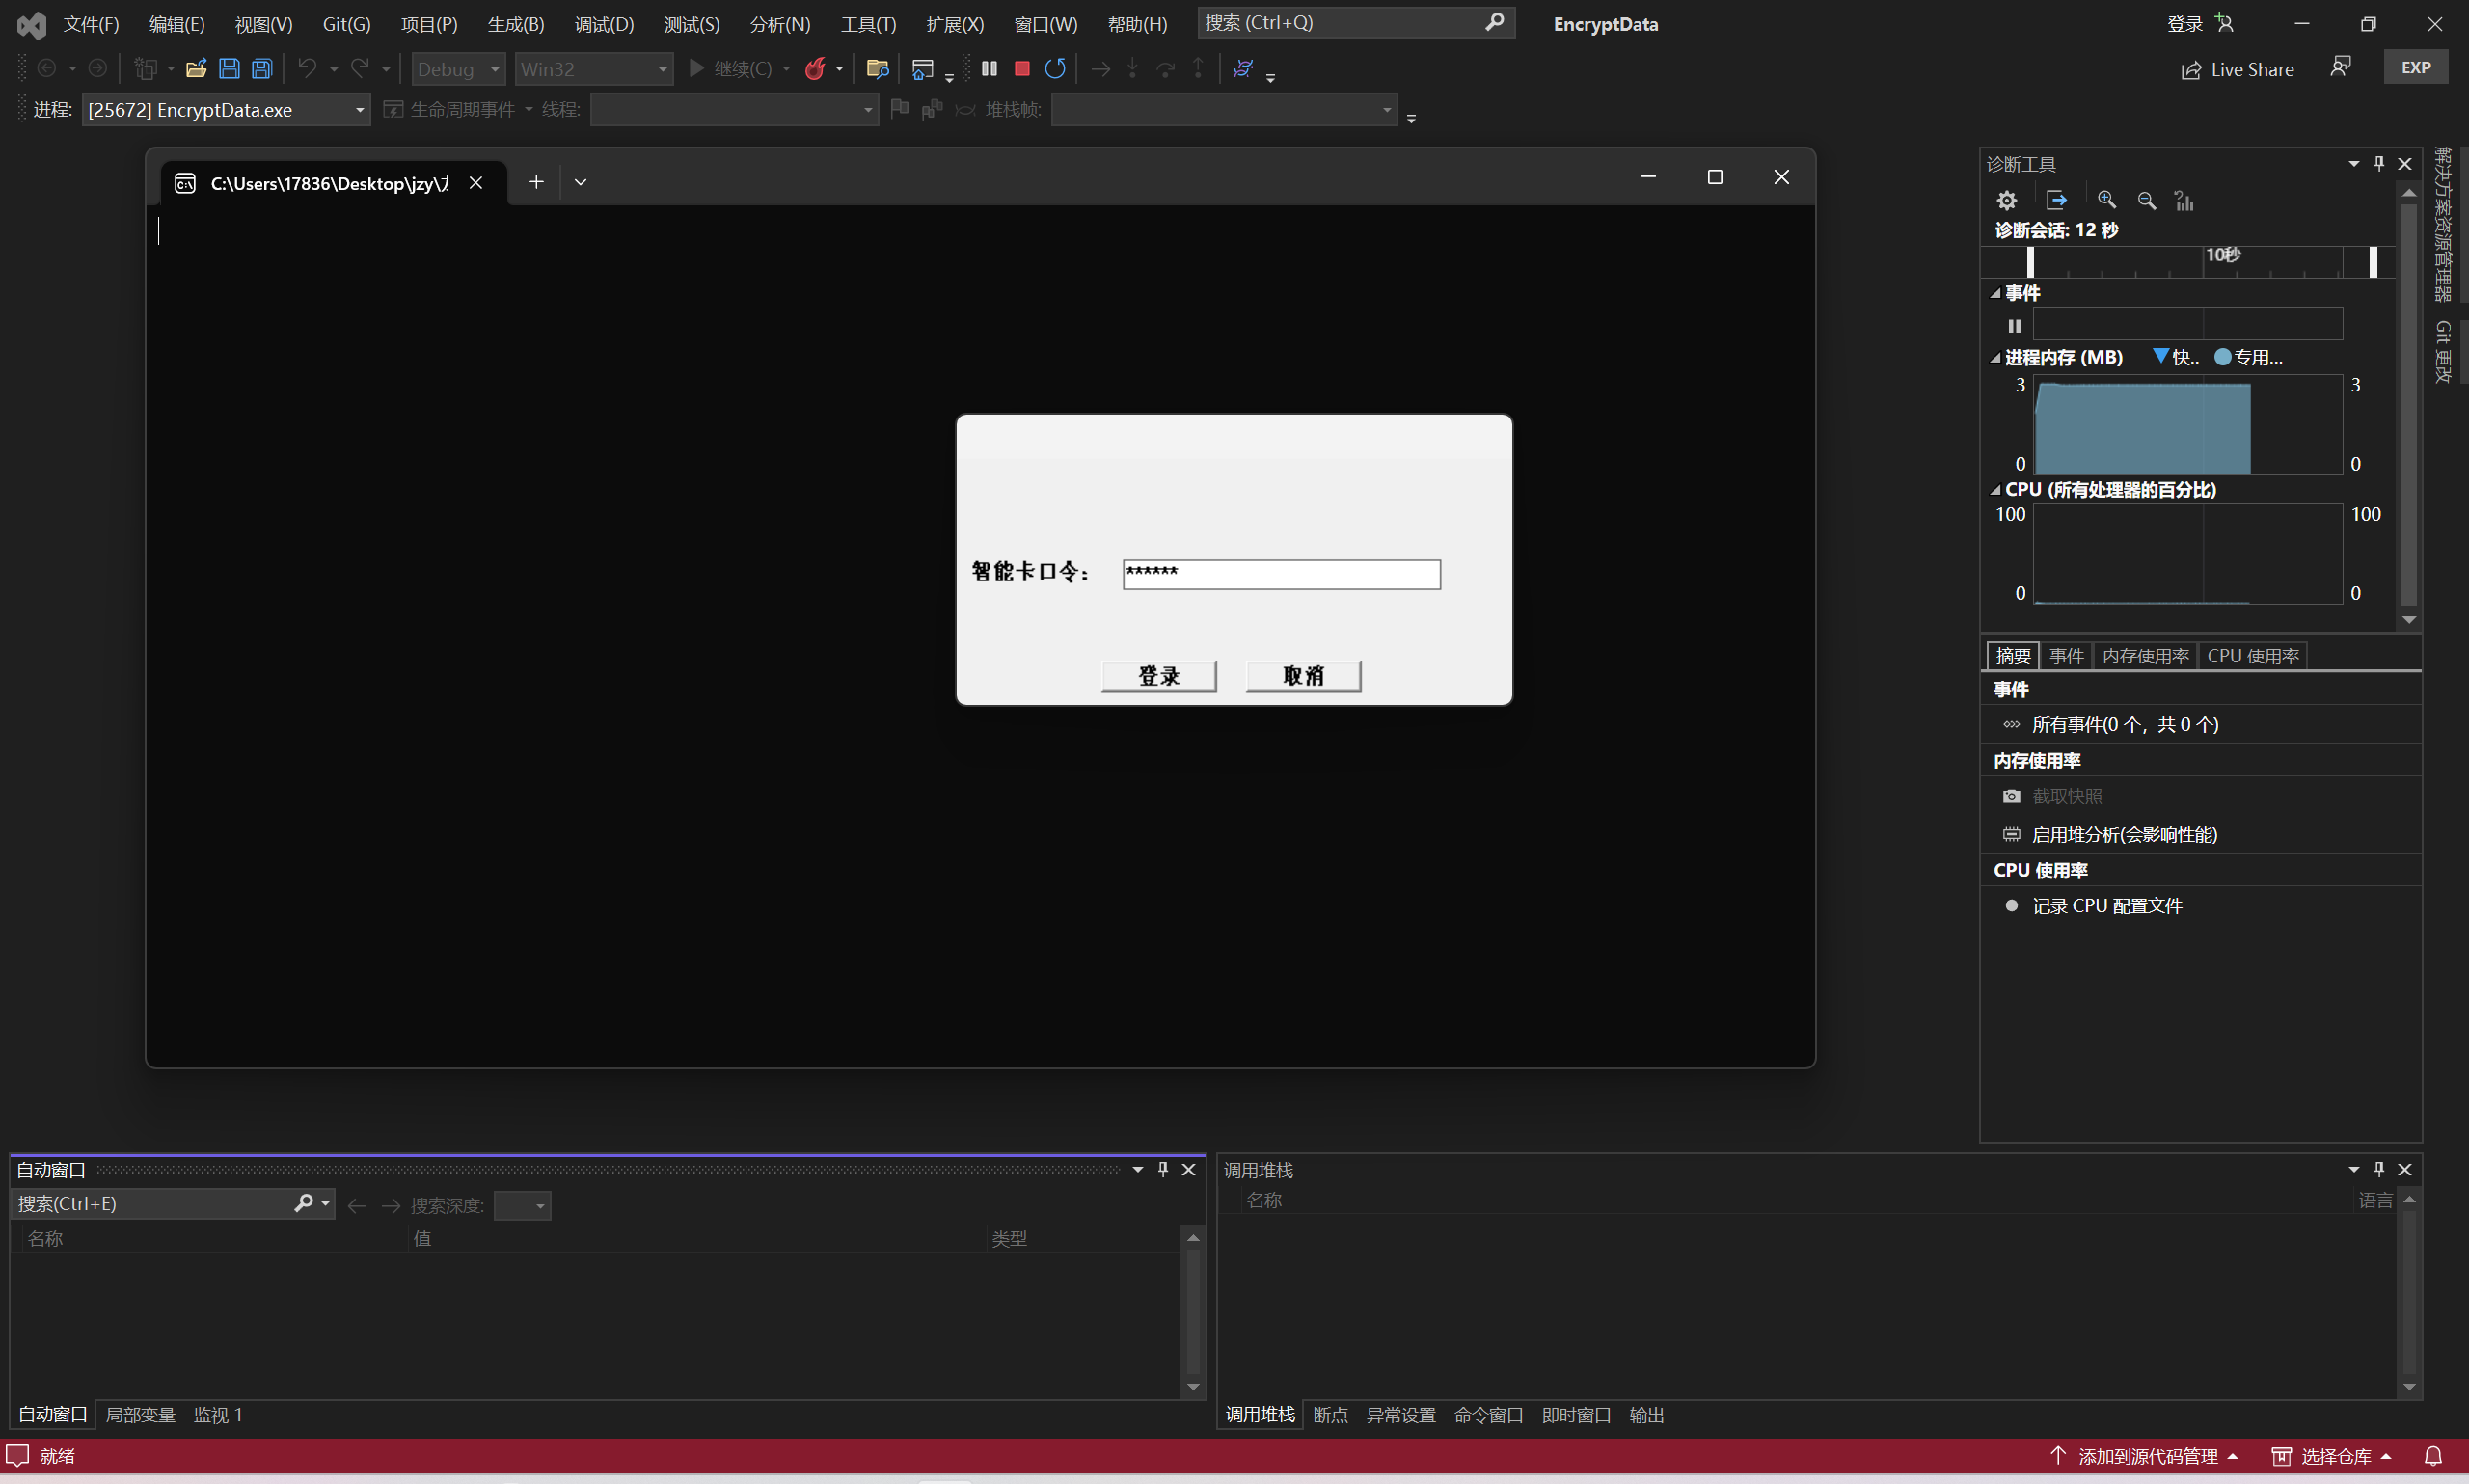Click the Show Next Statement arrow icon
This screenshot has height=1484, width=2469.
point(1100,68)
